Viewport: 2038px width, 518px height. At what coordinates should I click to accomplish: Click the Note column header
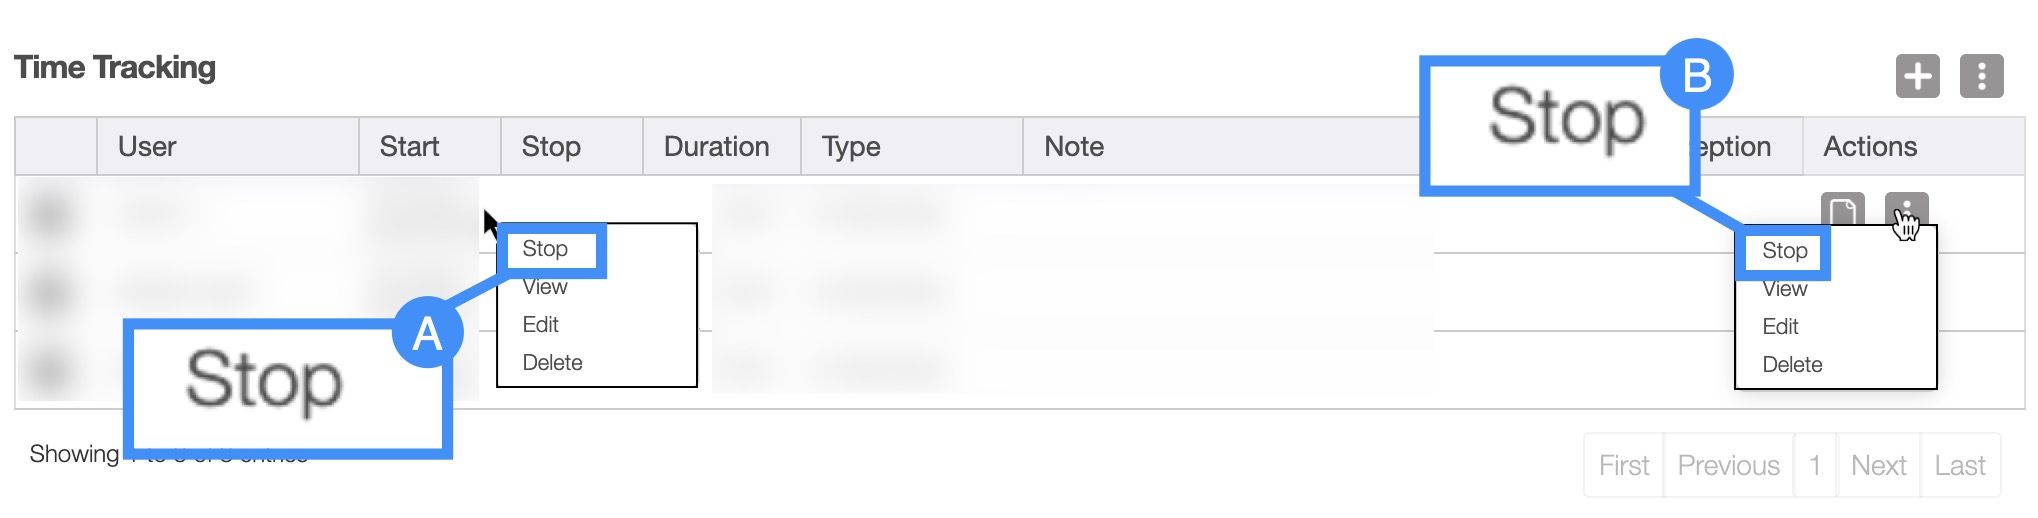click(1074, 147)
